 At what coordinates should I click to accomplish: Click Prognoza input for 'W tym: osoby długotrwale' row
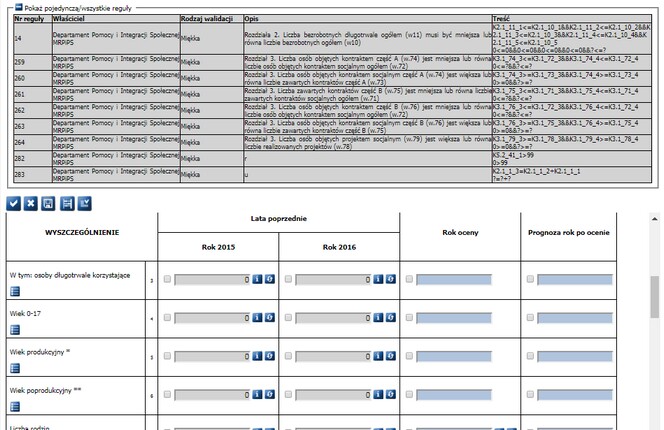[575, 280]
